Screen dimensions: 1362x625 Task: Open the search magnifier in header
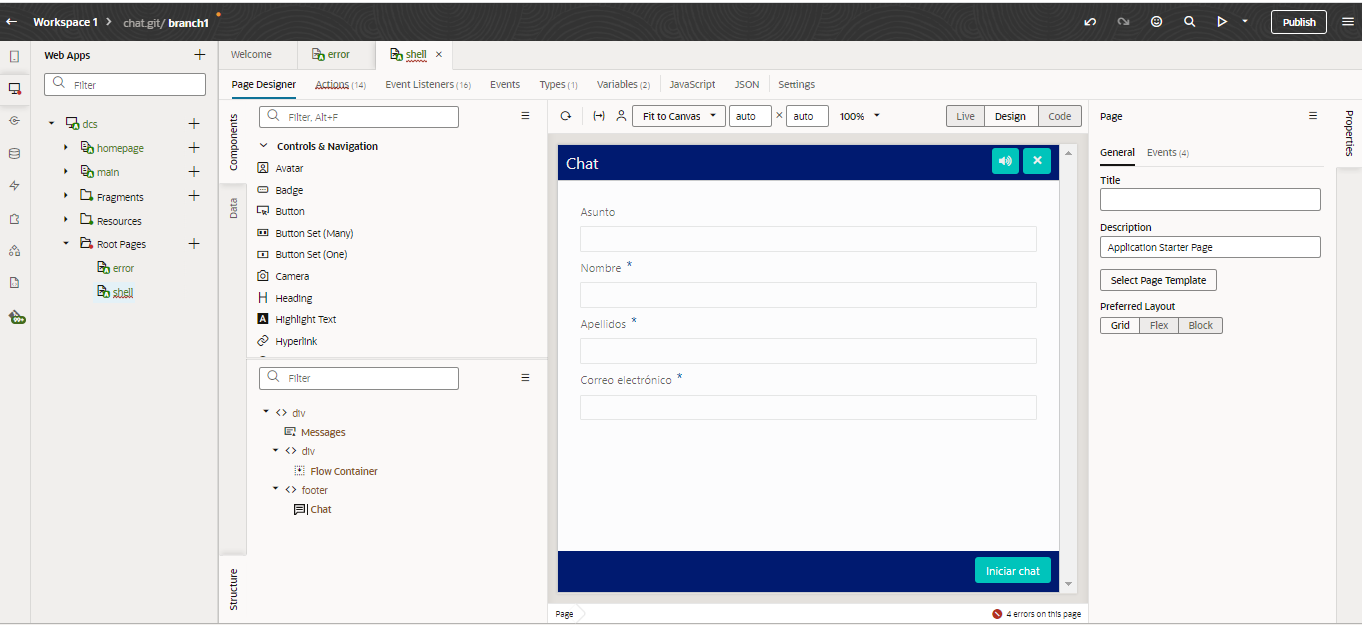[1189, 21]
